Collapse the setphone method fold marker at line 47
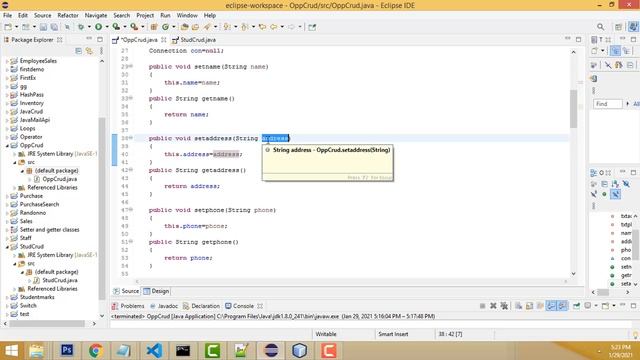The height and width of the screenshot is (360, 640). [x=131, y=209]
